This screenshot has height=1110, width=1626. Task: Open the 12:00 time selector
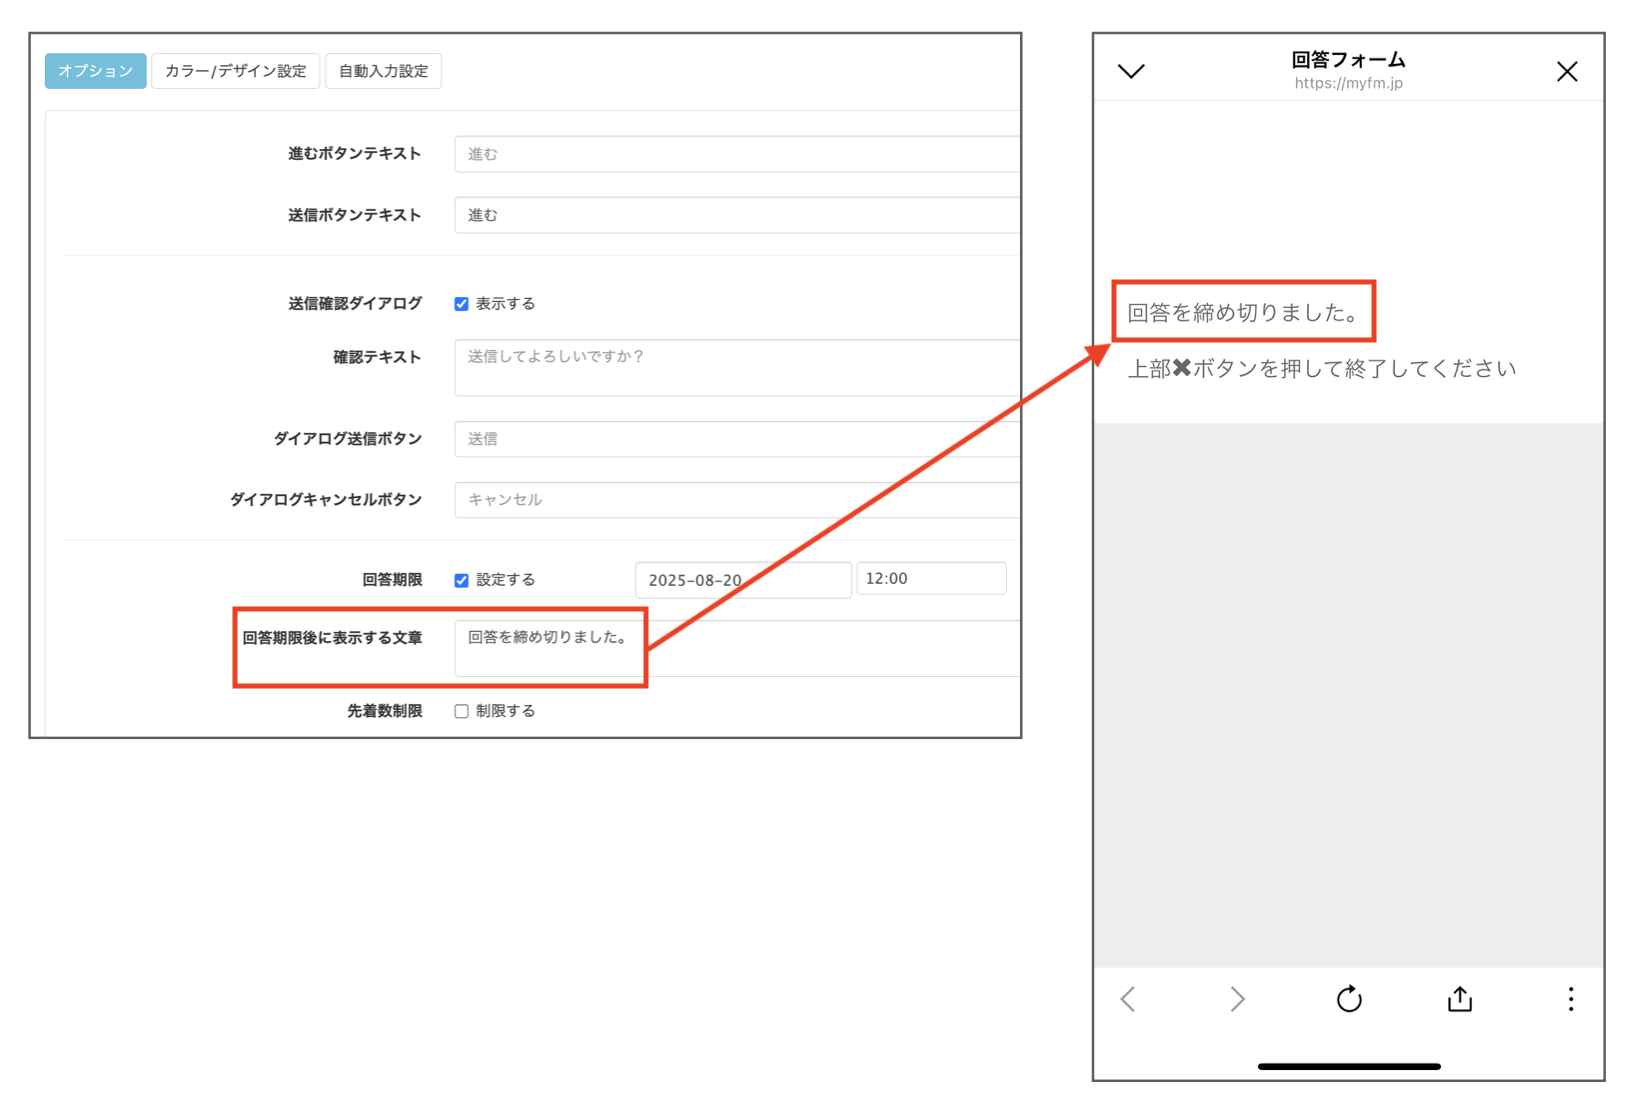(x=931, y=578)
